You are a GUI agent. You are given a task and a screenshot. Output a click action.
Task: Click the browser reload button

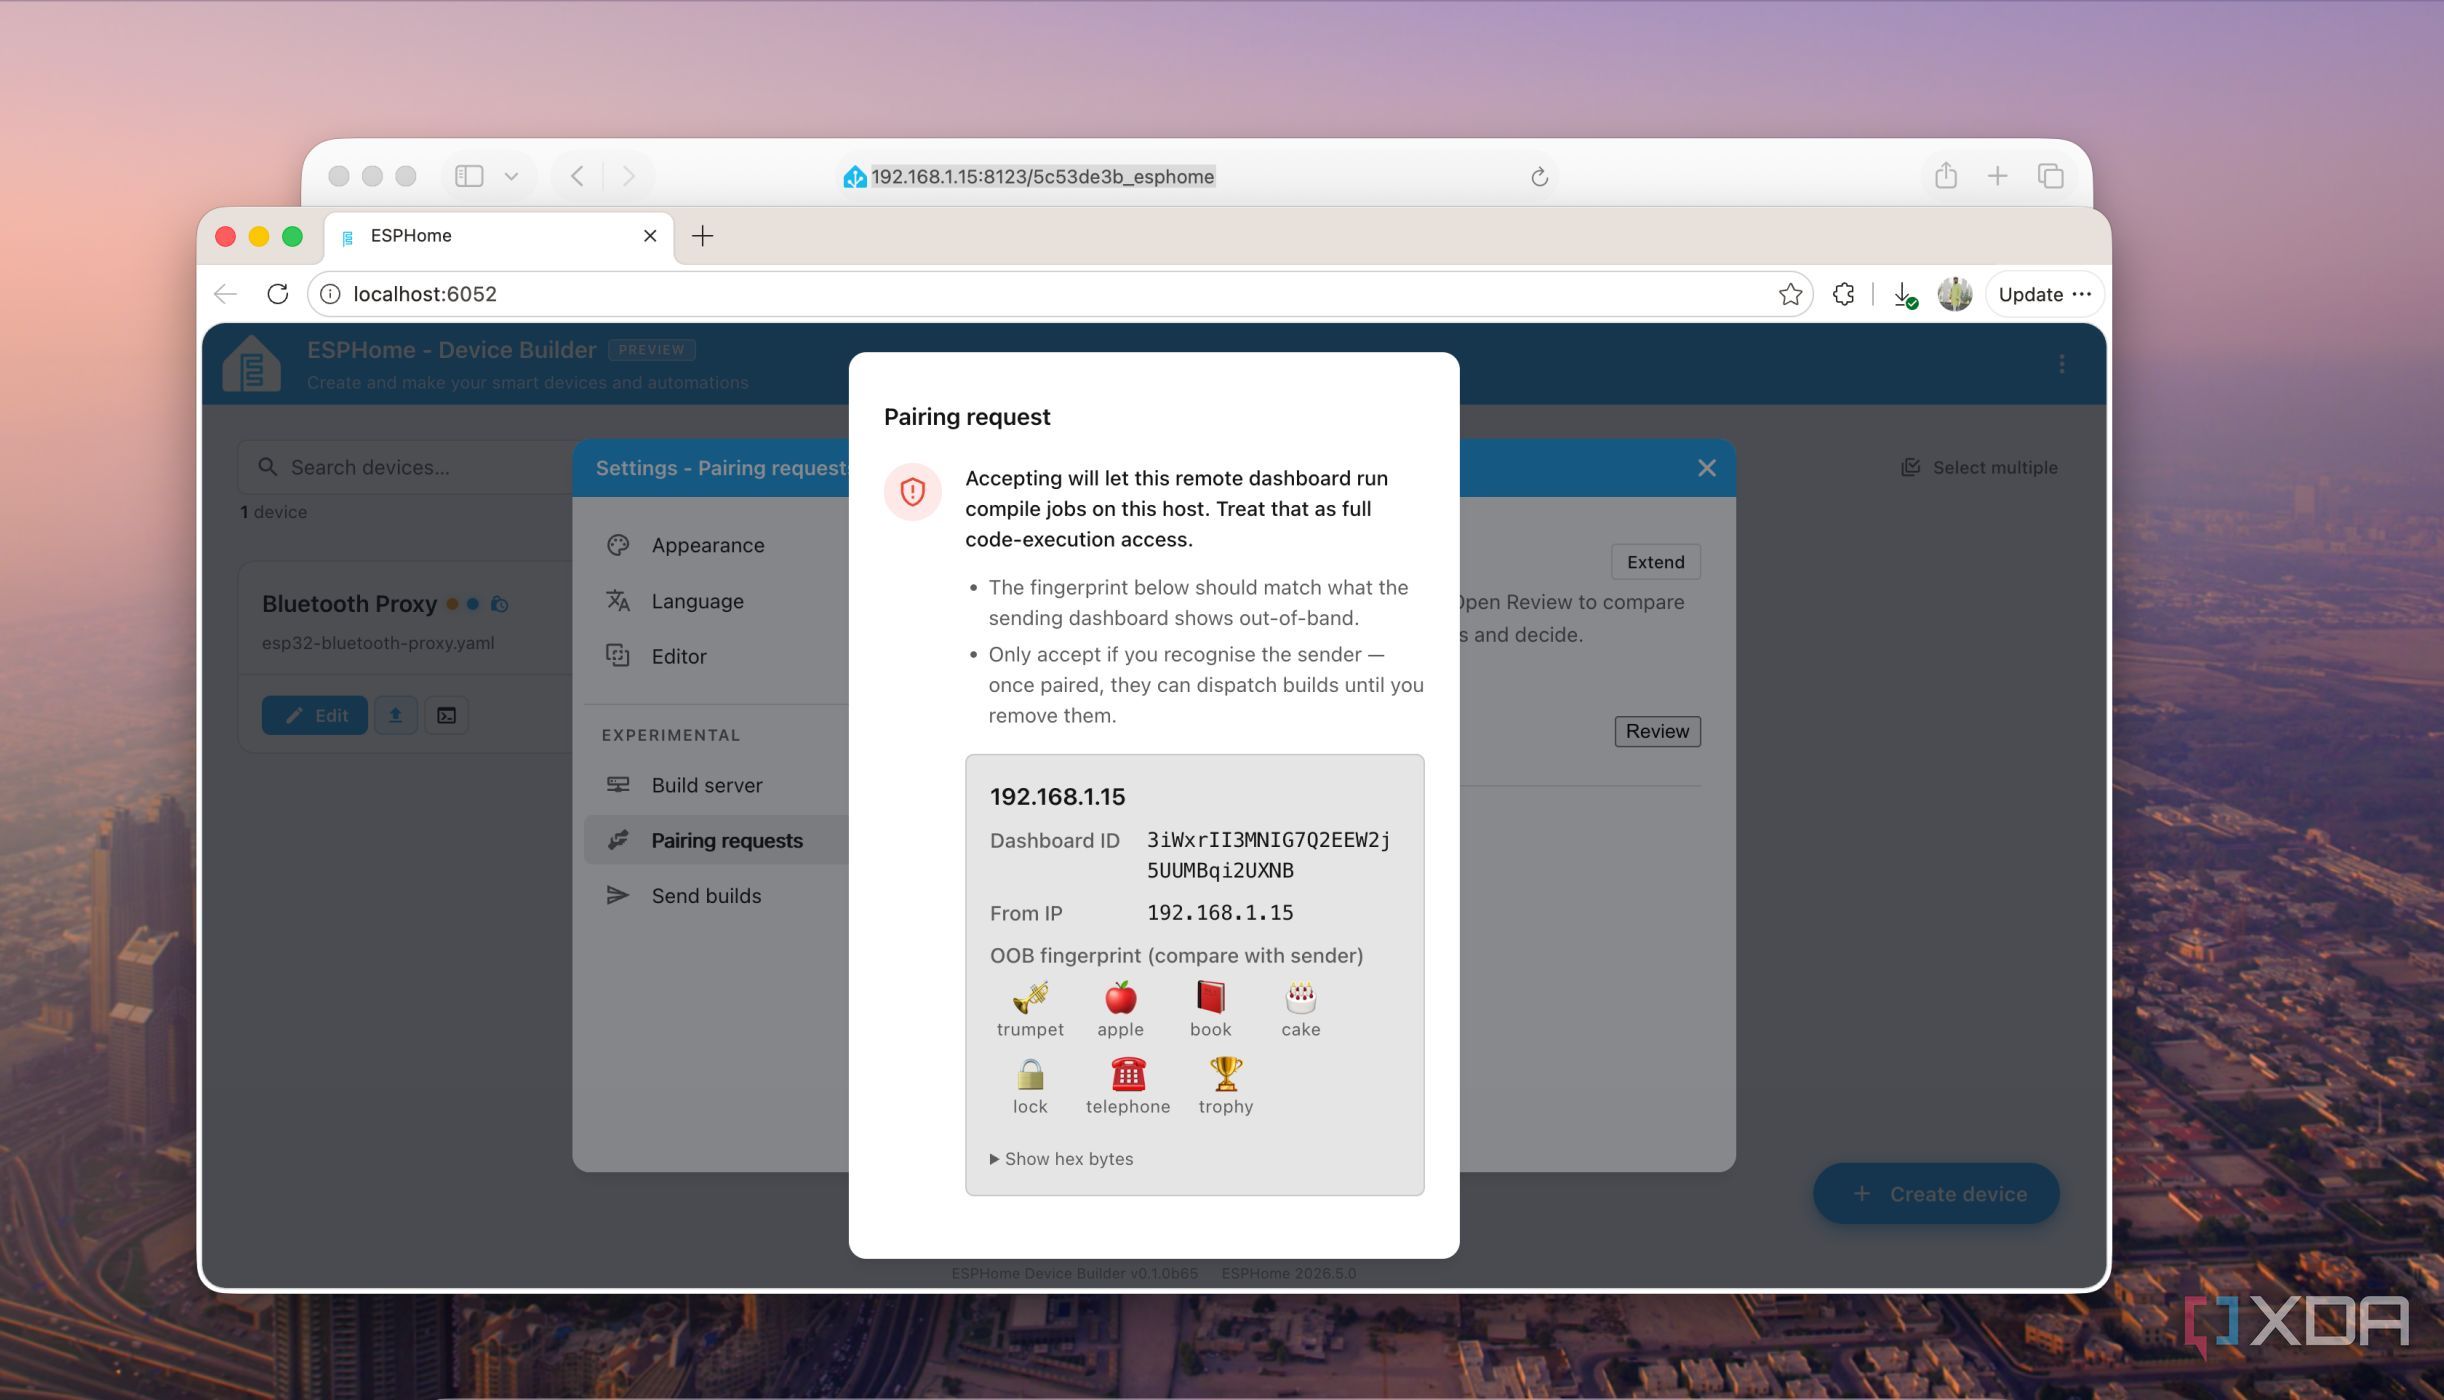click(x=278, y=294)
